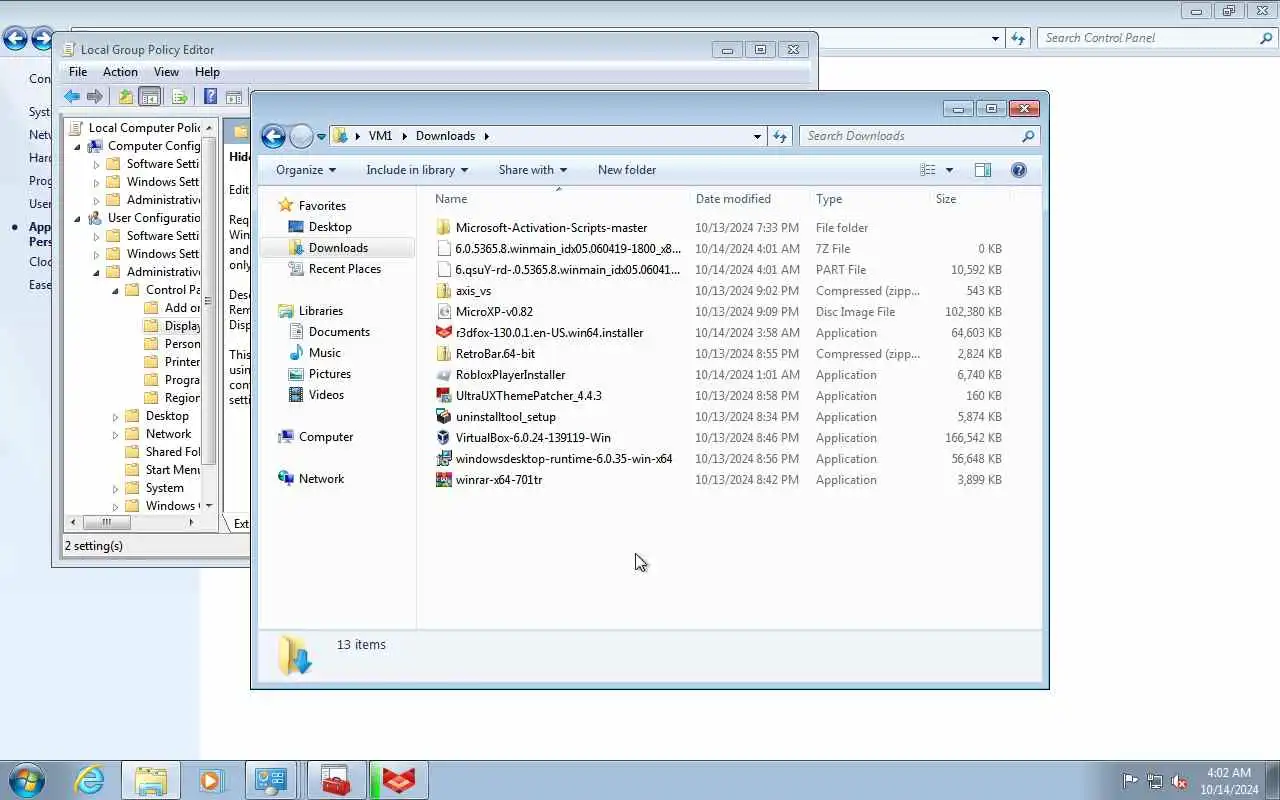Viewport: 1280px width, 800px height.
Task: Click the Change your view icon
Action: pos(928,170)
